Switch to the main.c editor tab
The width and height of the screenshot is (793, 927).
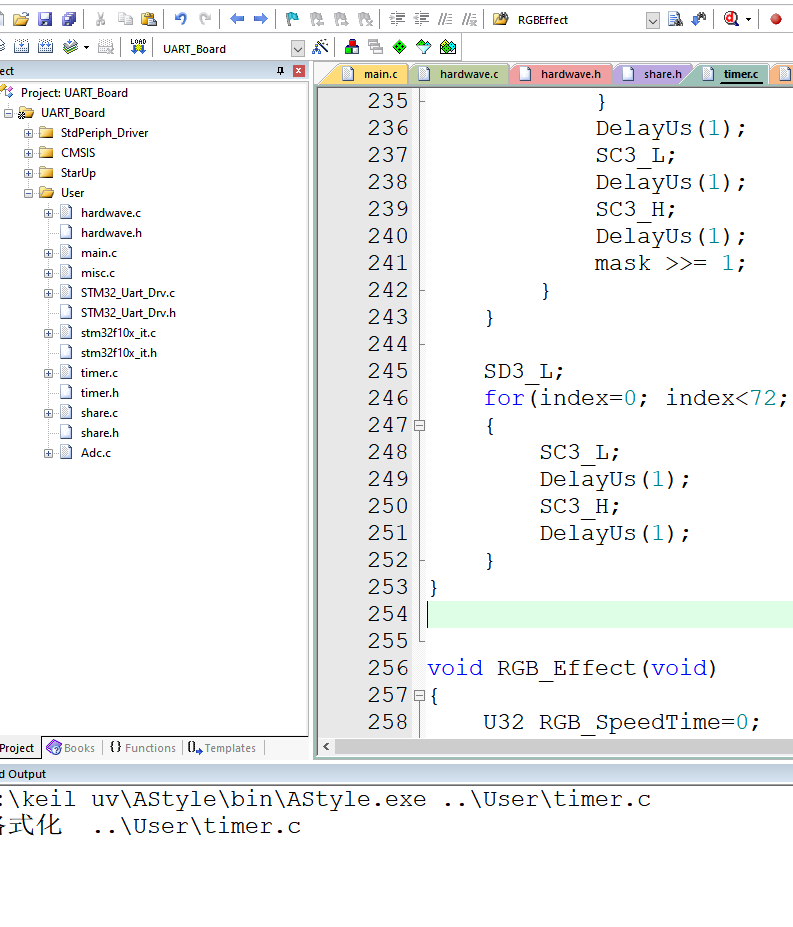point(372,74)
